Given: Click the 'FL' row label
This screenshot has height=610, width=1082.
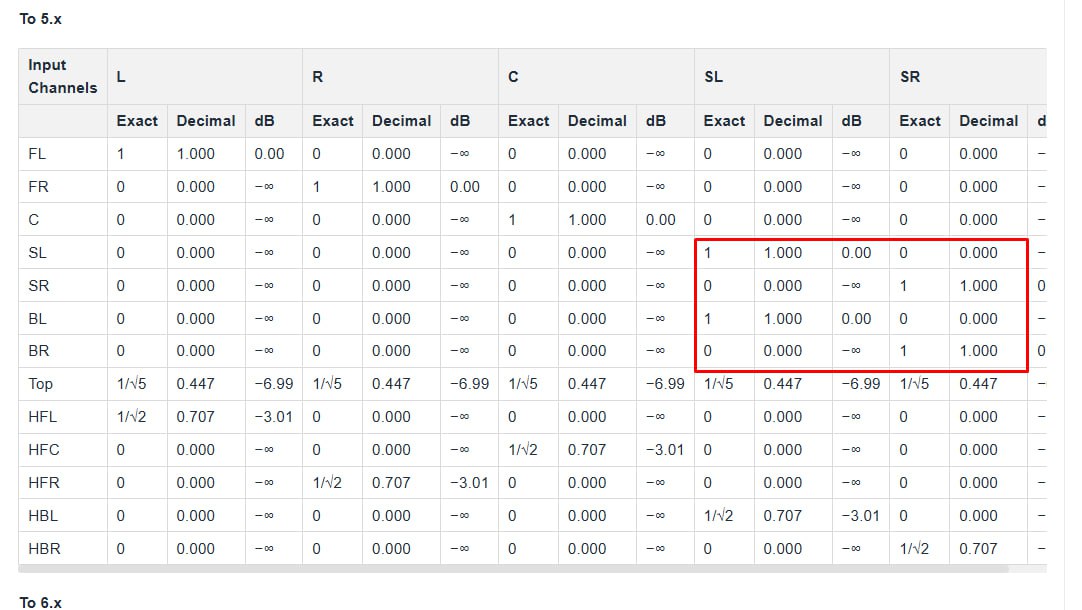Looking at the screenshot, I should pyautogui.click(x=38, y=154).
